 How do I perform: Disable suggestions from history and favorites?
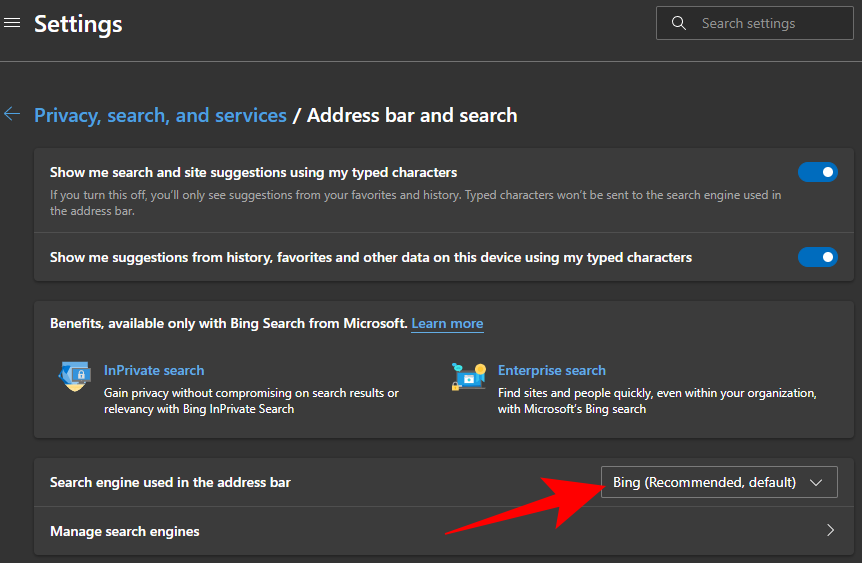[817, 257]
